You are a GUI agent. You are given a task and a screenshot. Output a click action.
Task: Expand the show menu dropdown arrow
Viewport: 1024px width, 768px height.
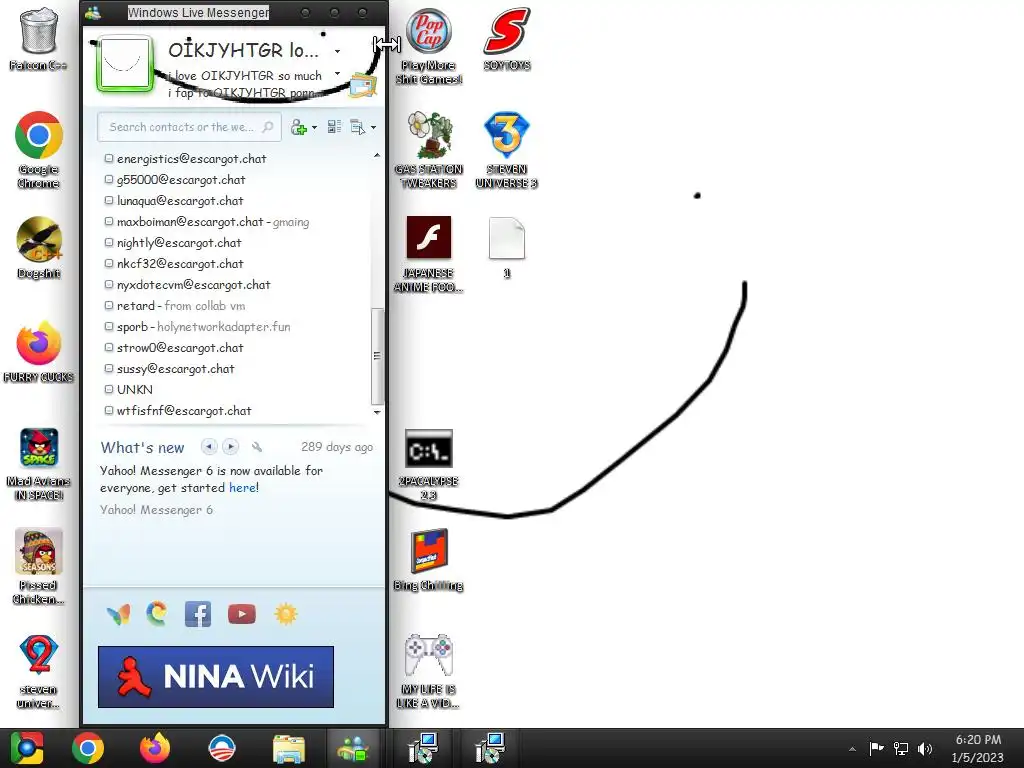coord(373,127)
